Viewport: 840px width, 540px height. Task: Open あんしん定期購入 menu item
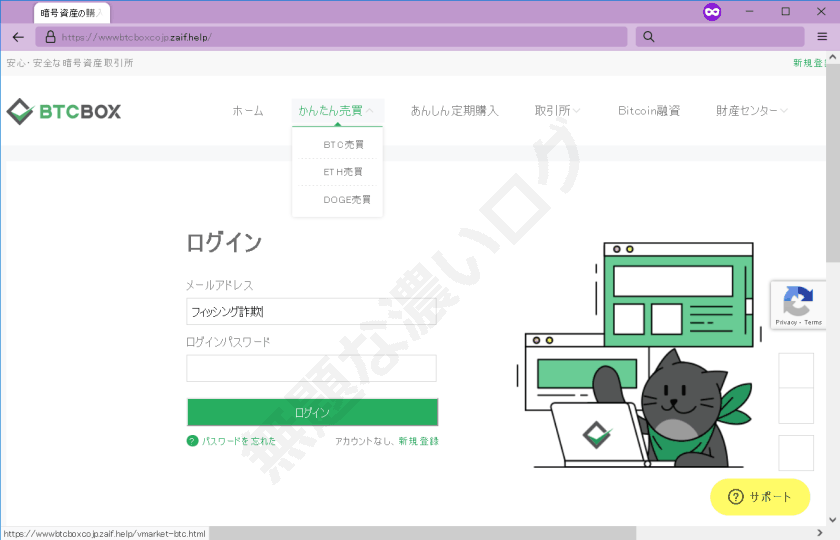pos(454,111)
